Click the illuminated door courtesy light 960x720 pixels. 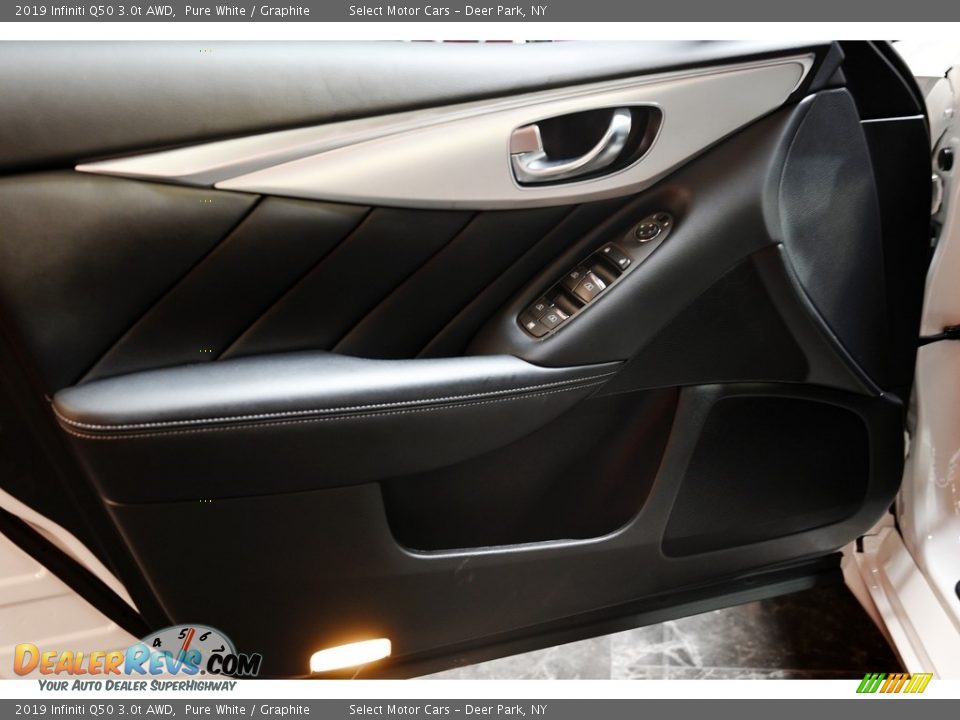[350, 655]
